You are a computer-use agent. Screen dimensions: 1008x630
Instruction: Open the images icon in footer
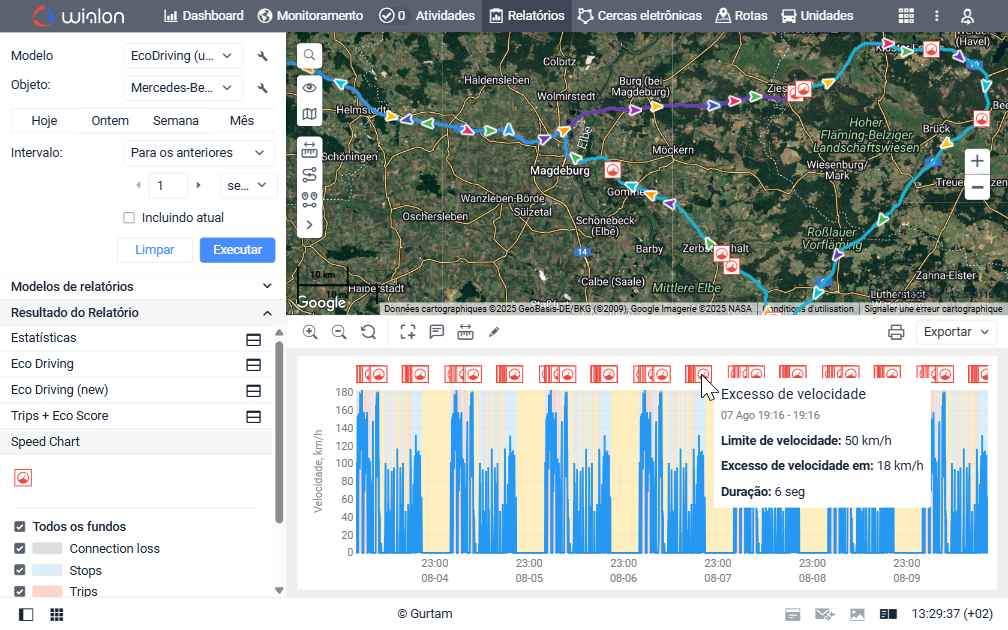point(857,615)
